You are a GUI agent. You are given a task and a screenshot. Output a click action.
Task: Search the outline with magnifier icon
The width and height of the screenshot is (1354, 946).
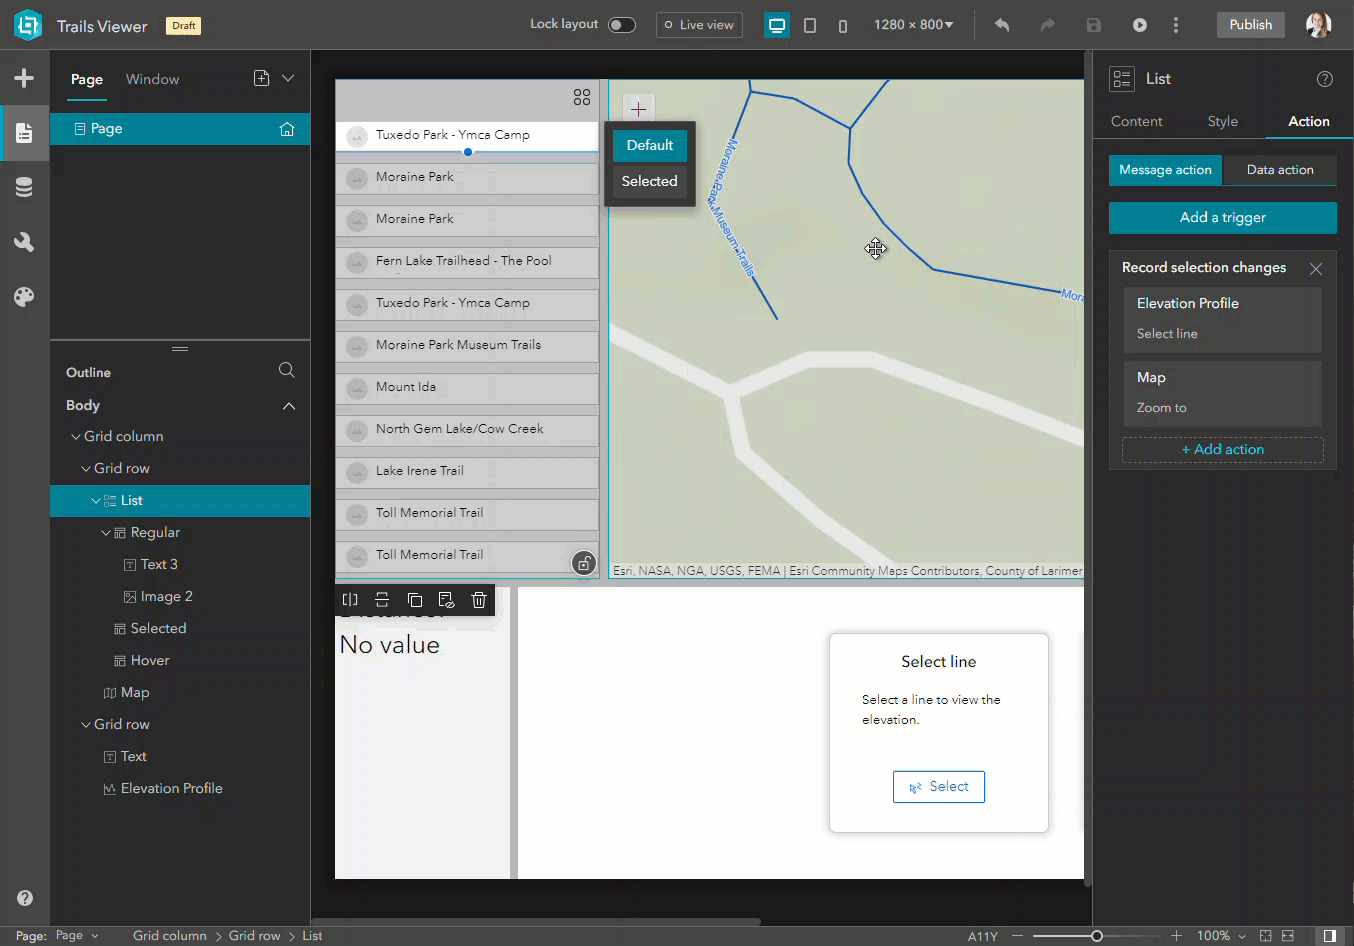click(286, 370)
